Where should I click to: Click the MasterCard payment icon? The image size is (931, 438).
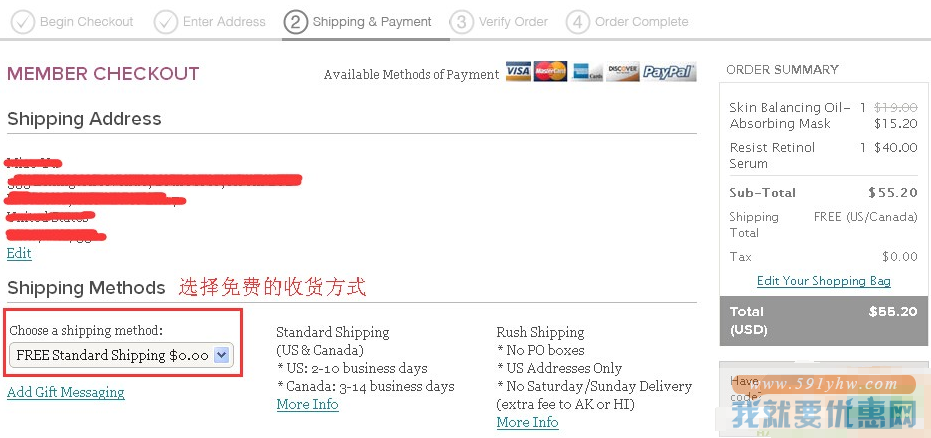click(x=550, y=71)
